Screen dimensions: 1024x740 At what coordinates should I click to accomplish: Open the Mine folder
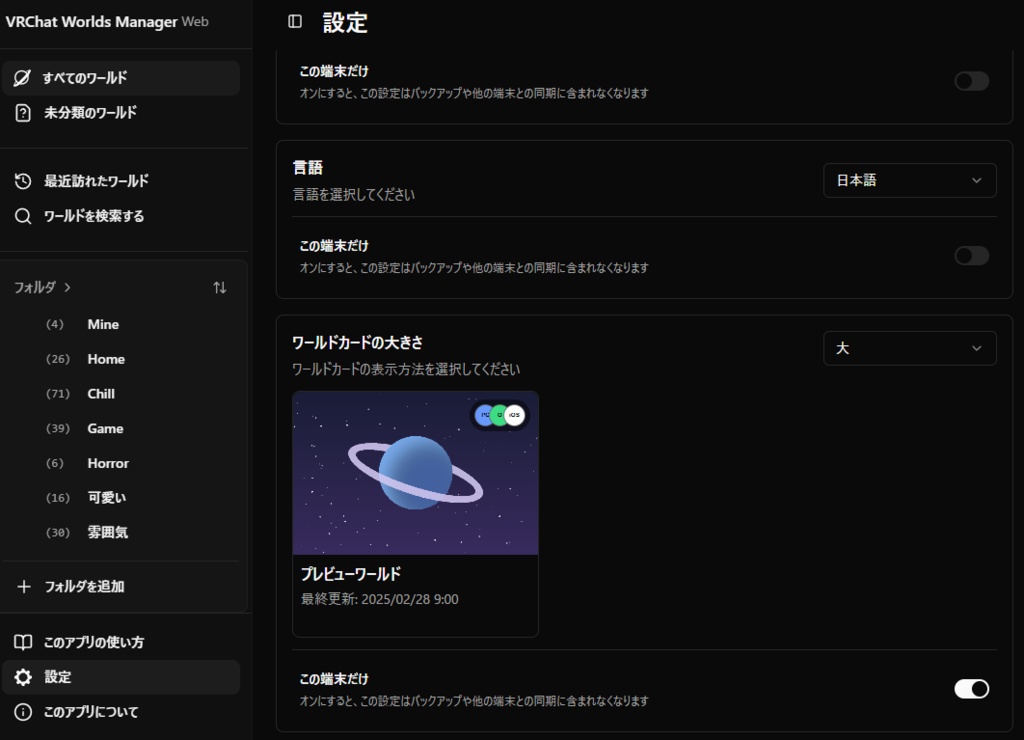click(103, 325)
